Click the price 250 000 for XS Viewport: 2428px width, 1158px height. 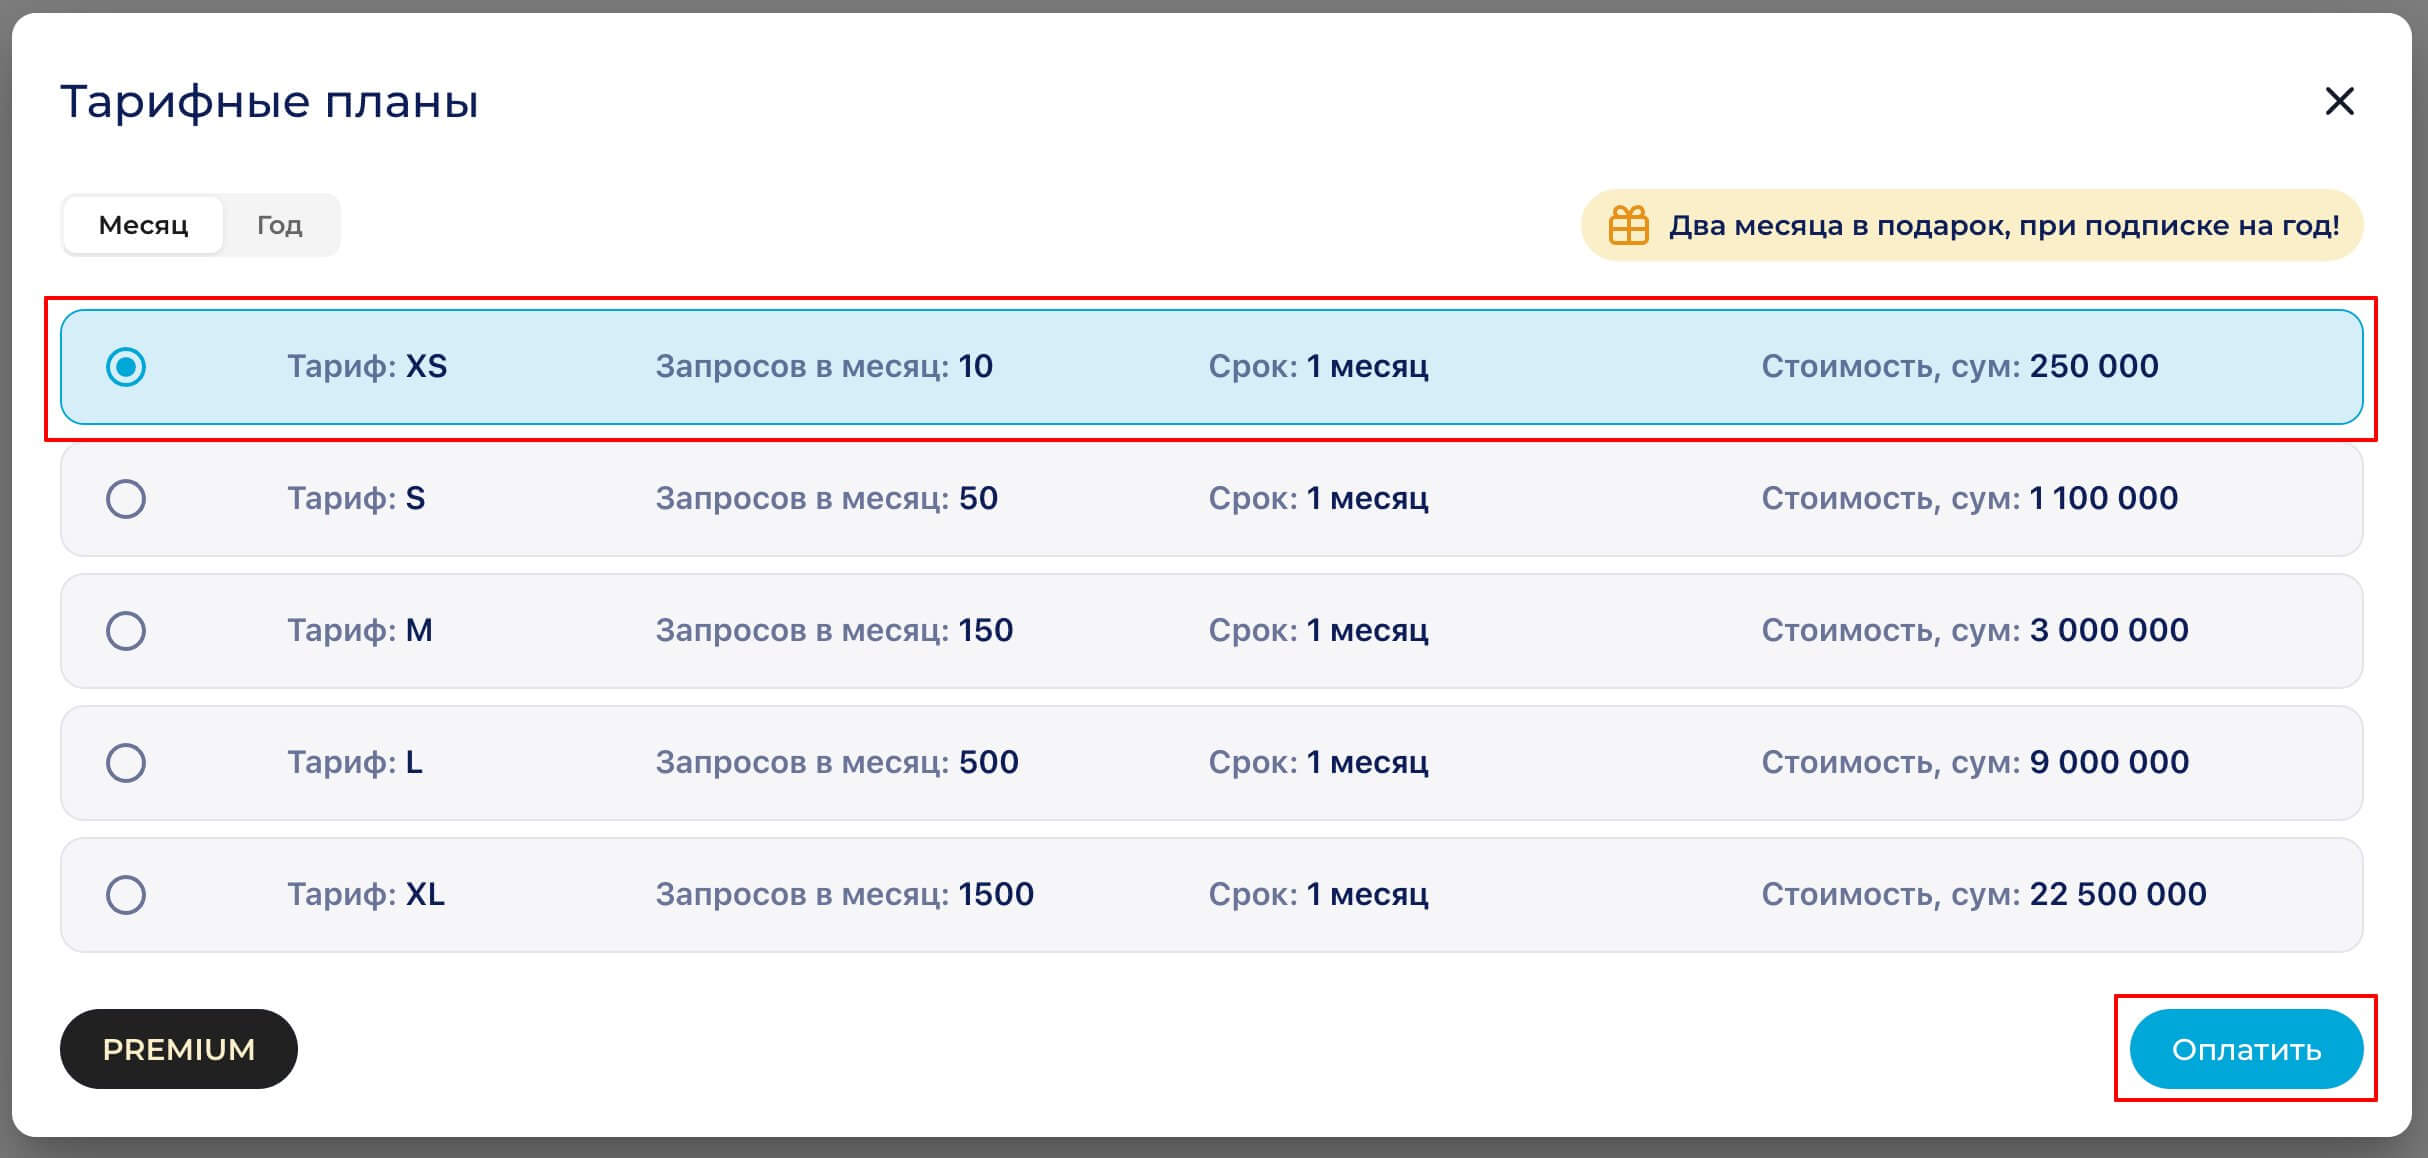2094,366
